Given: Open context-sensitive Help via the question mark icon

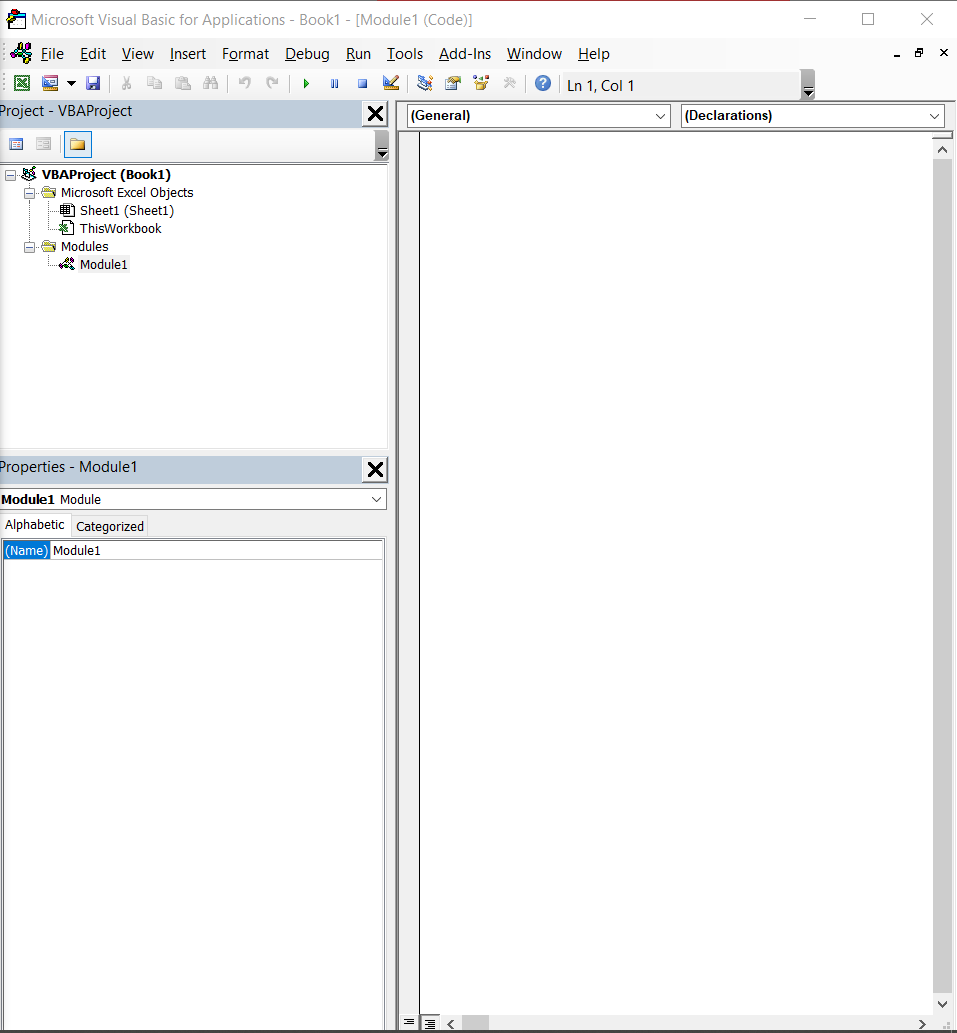Looking at the screenshot, I should (542, 83).
